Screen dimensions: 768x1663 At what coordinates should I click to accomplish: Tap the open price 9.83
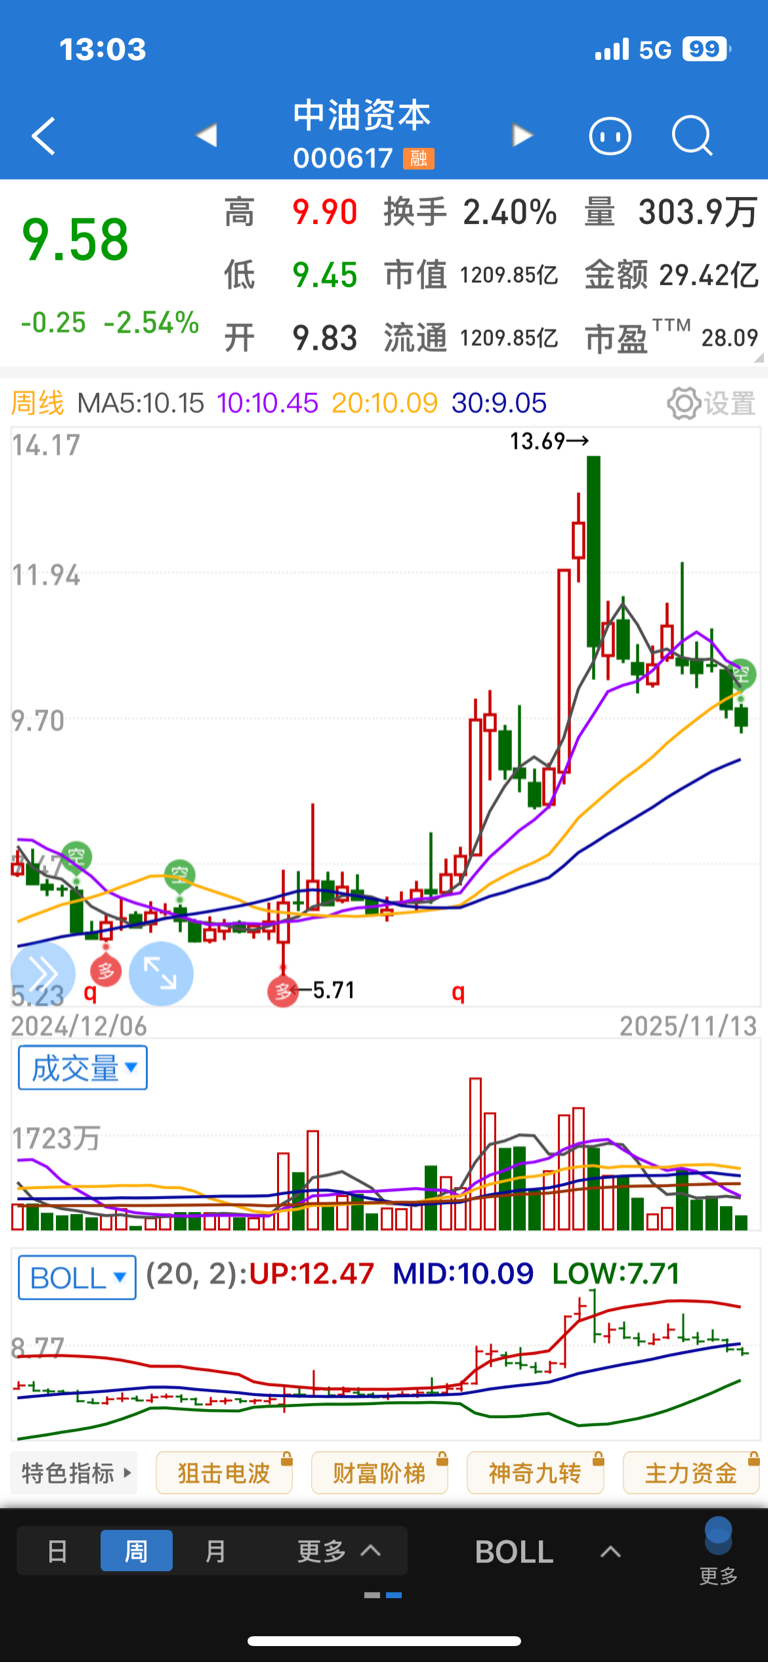[324, 338]
